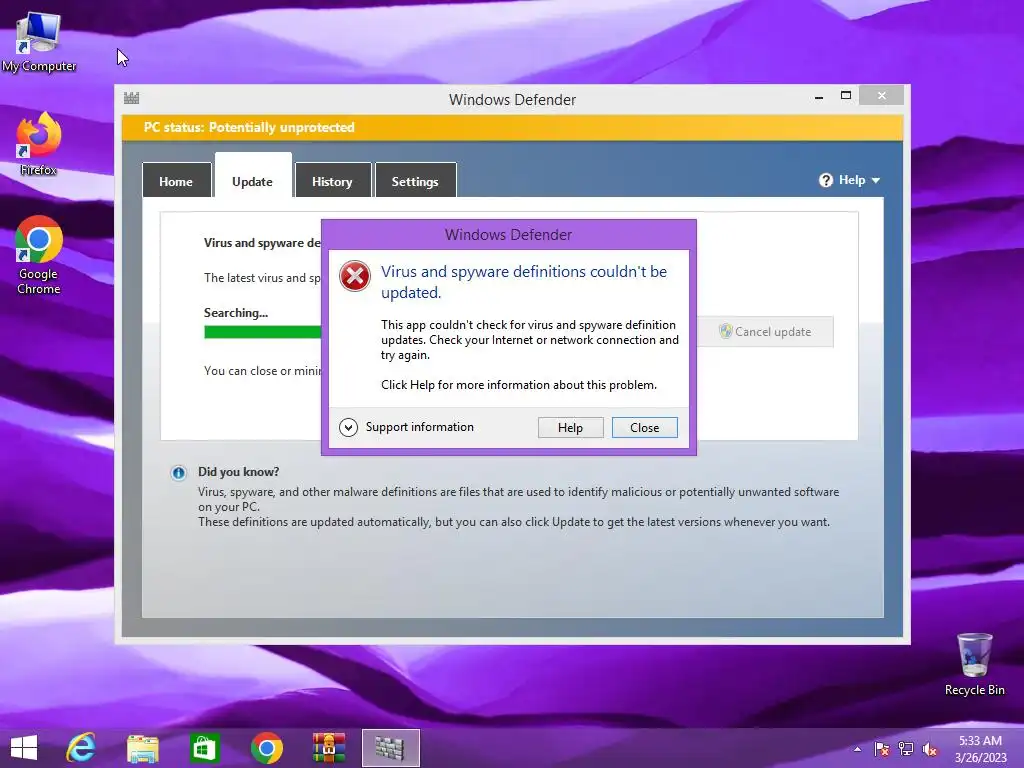
Task: Maximize the Windows Defender window
Action: point(846,96)
